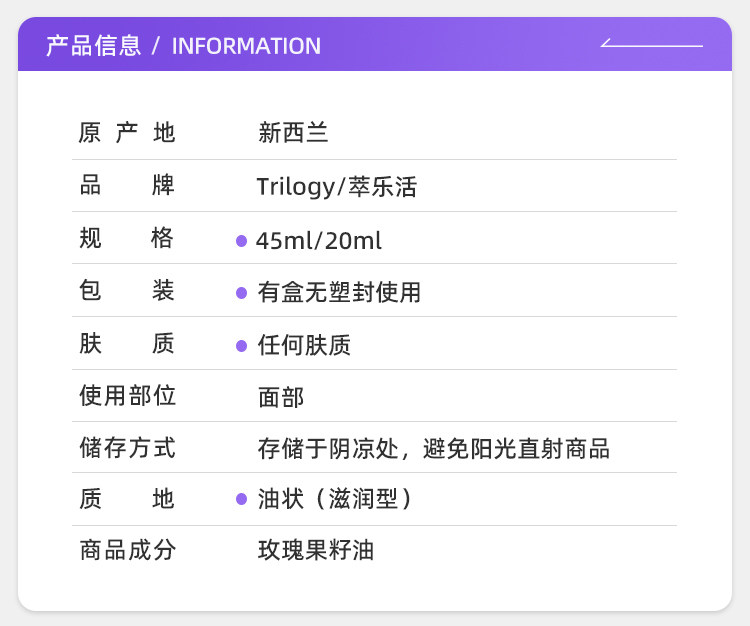Click the 产品信息 / INFORMATION header title

click(183, 46)
